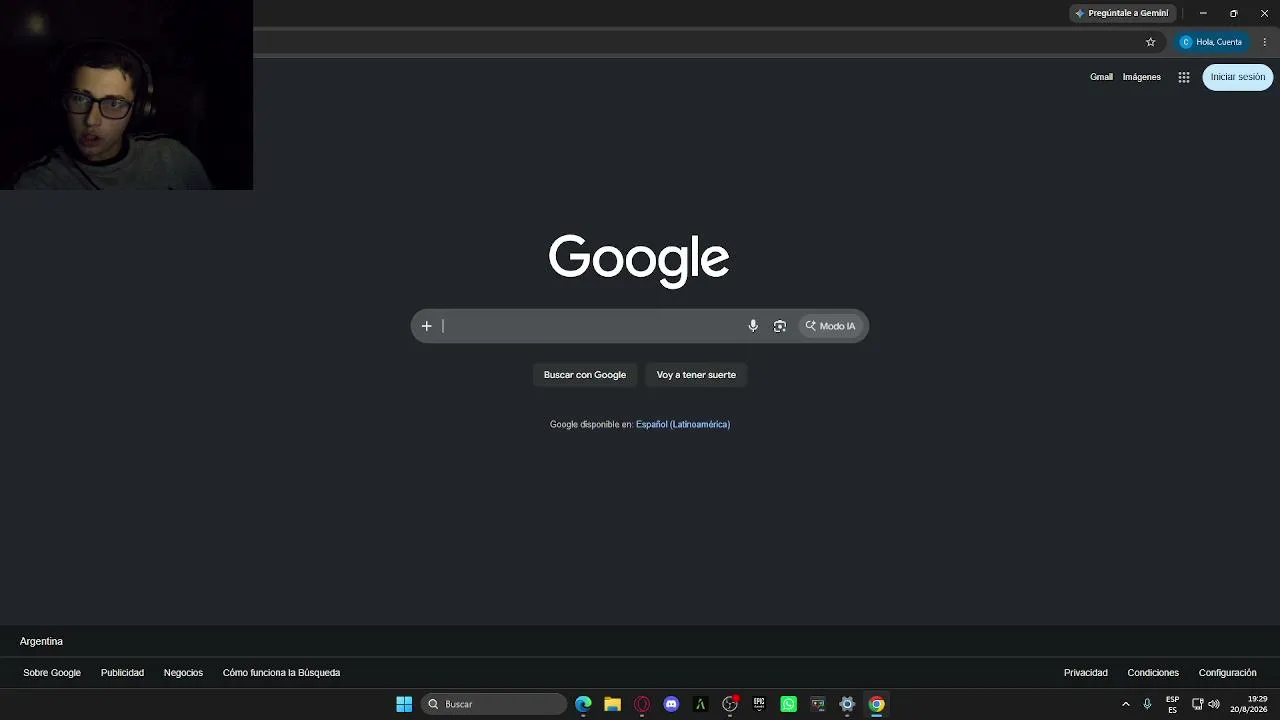Open the green A app on the taskbar

pos(700,704)
